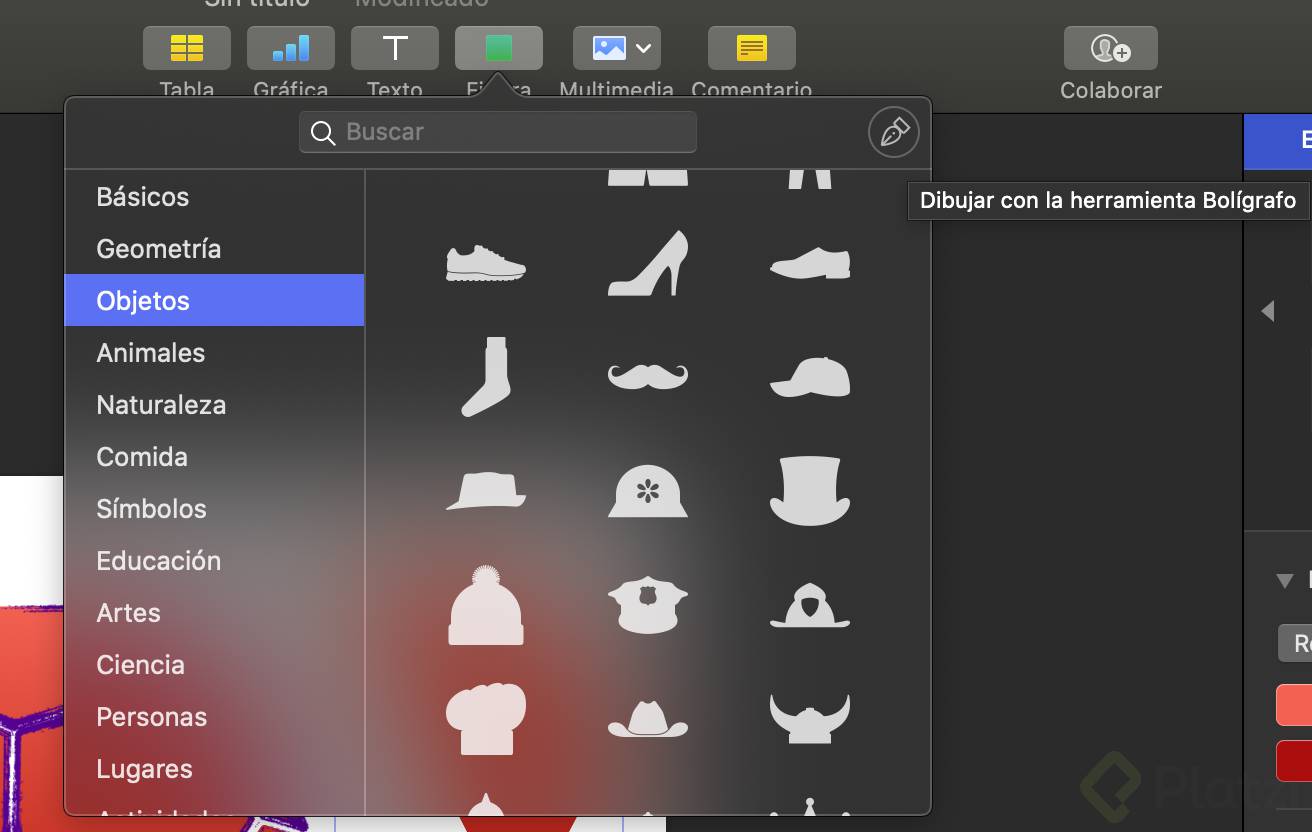Insert the high heel shoe shape

(x=648, y=263)
